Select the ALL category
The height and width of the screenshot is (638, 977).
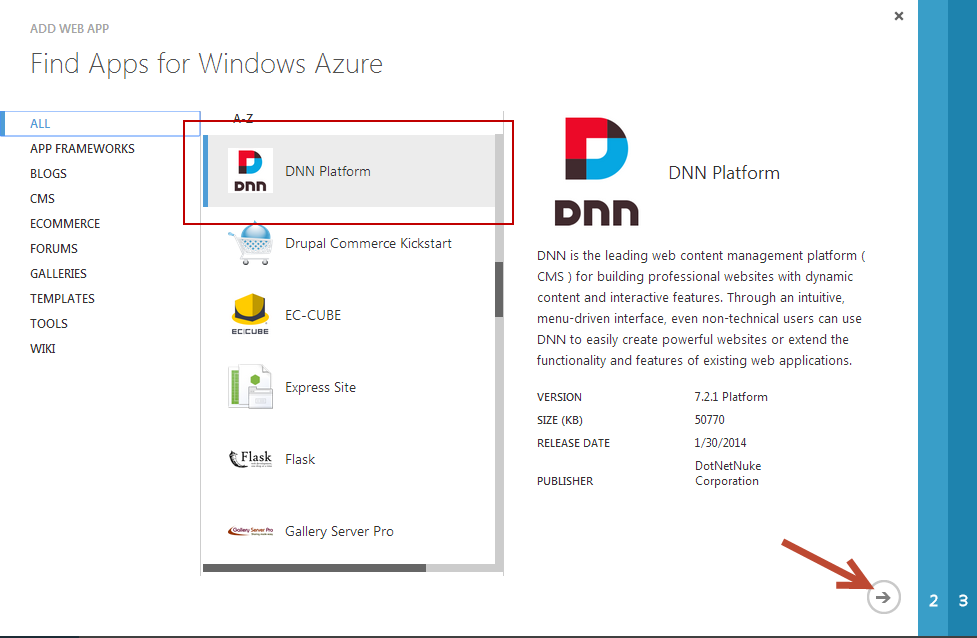100,123
